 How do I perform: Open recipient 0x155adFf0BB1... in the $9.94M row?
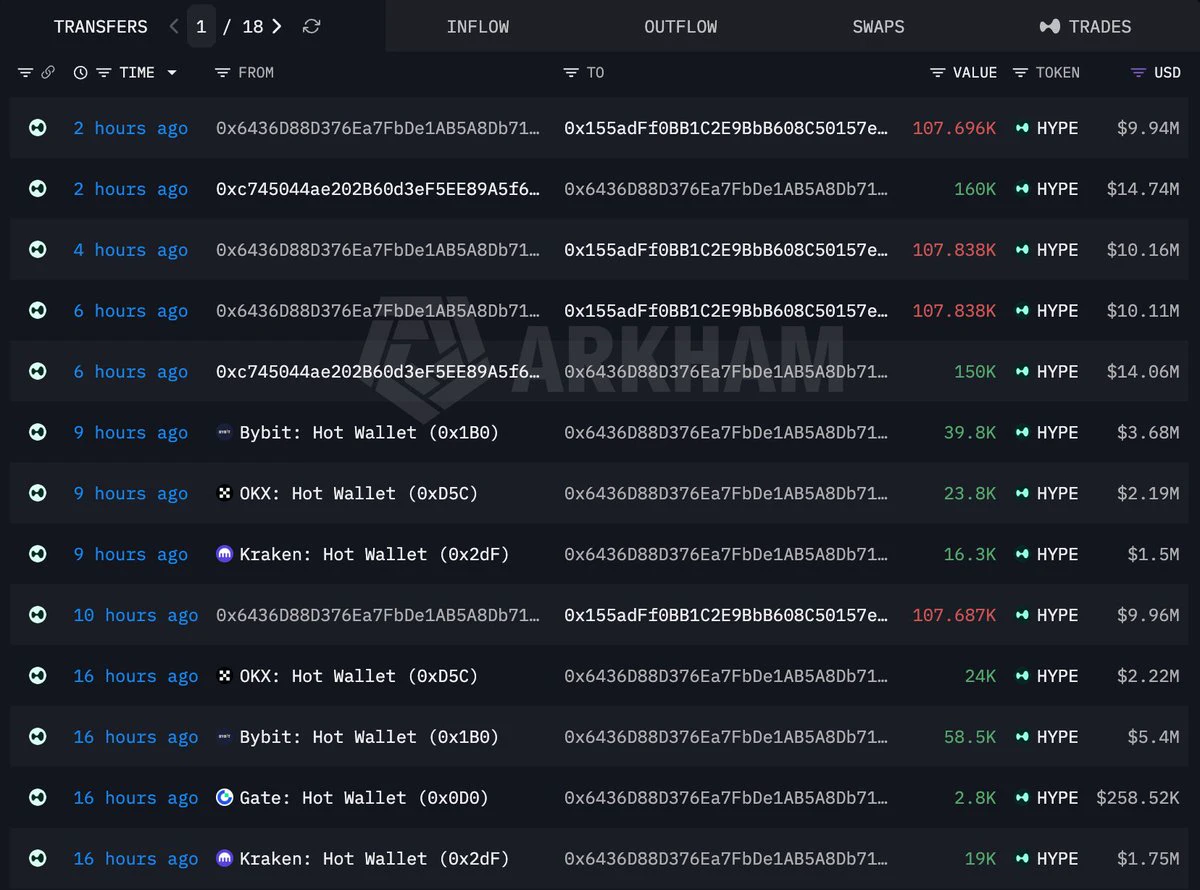point(726,128)
